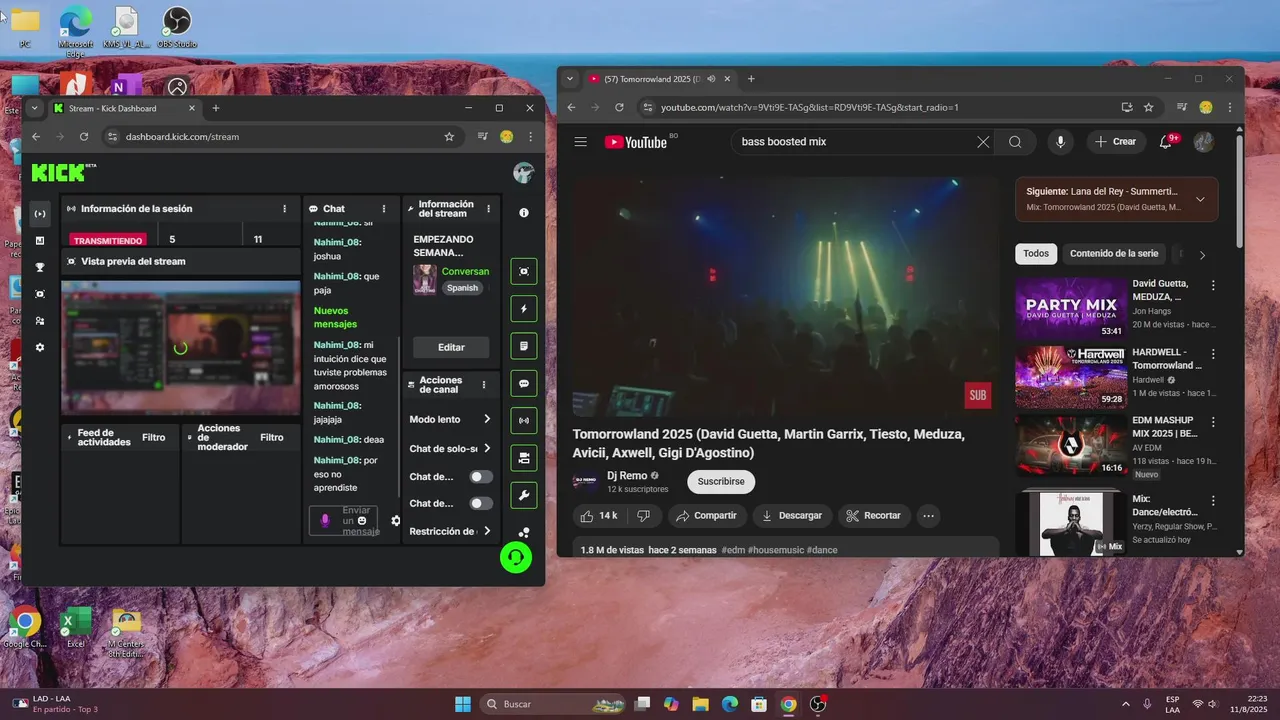1280x720 pixels.
Task: Open OBS Studio from the taskbar
Action: point(818,704)
